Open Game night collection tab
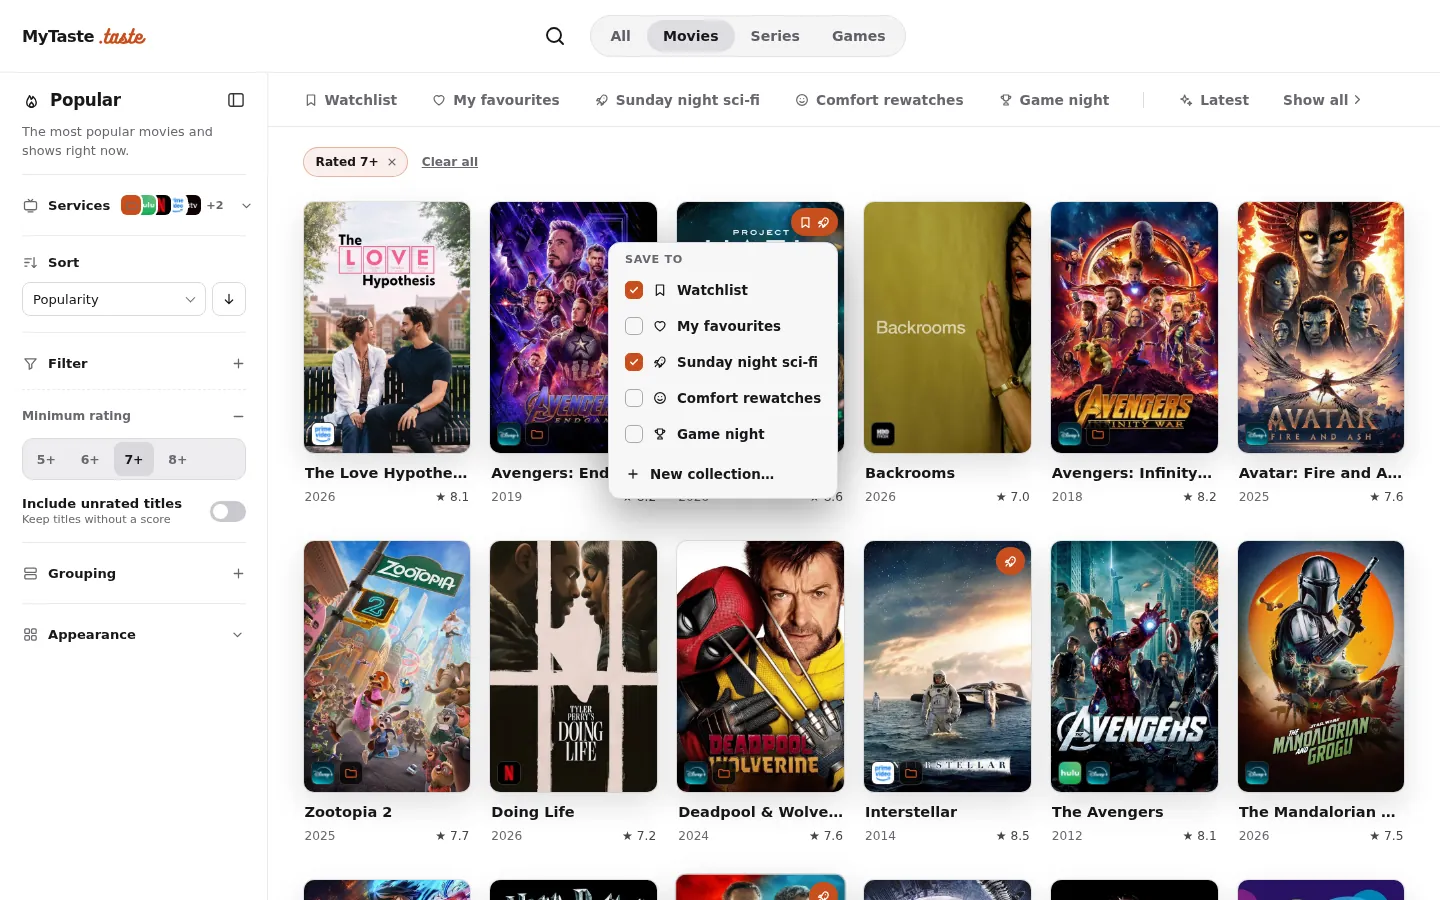Viewport: 1440px width, 900px height. tap(1054, 100)
